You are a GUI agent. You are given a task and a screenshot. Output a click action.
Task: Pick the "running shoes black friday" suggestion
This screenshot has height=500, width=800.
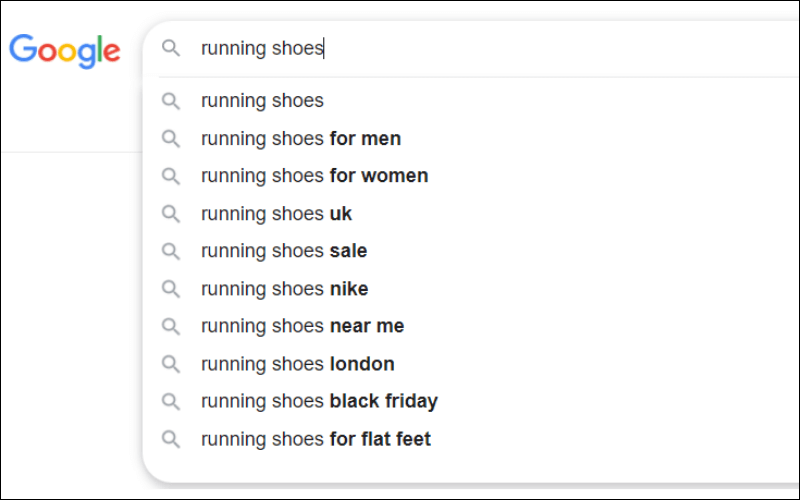(319, 401)
